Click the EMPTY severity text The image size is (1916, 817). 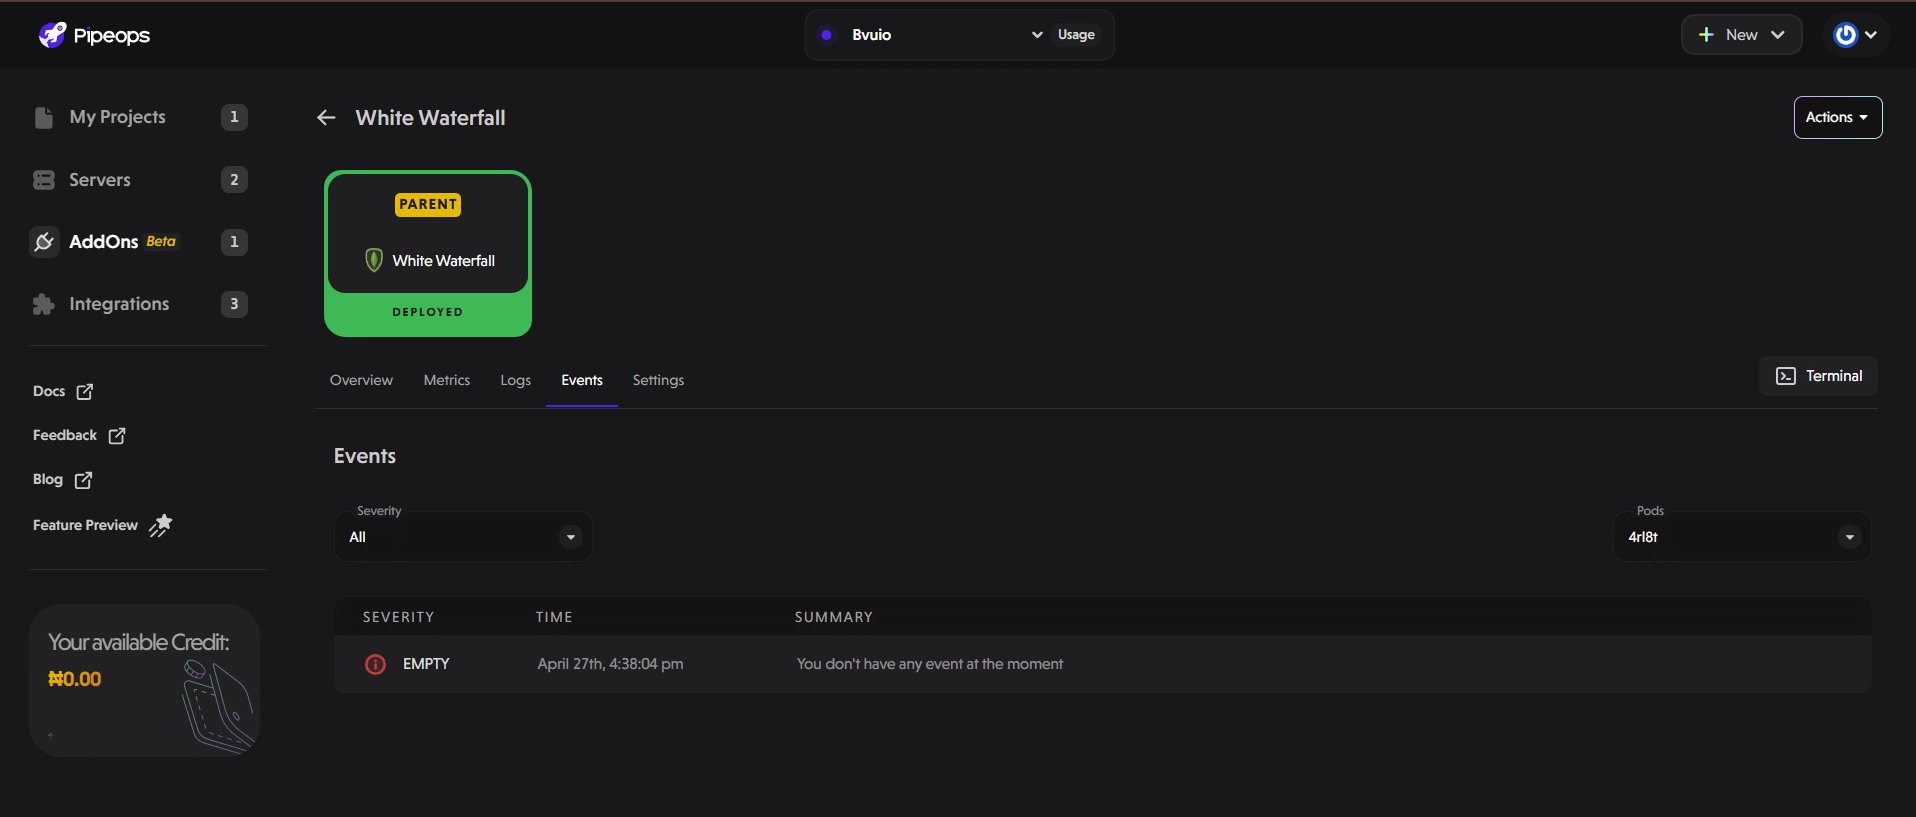[x=426, y=664]
